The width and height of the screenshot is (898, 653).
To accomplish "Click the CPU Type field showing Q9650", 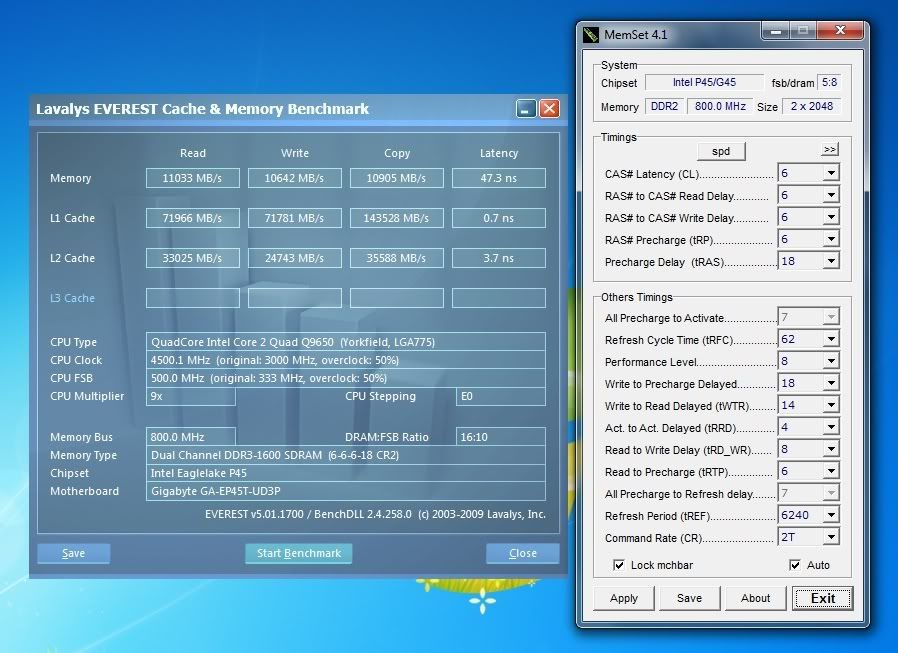I will (346, 342).
